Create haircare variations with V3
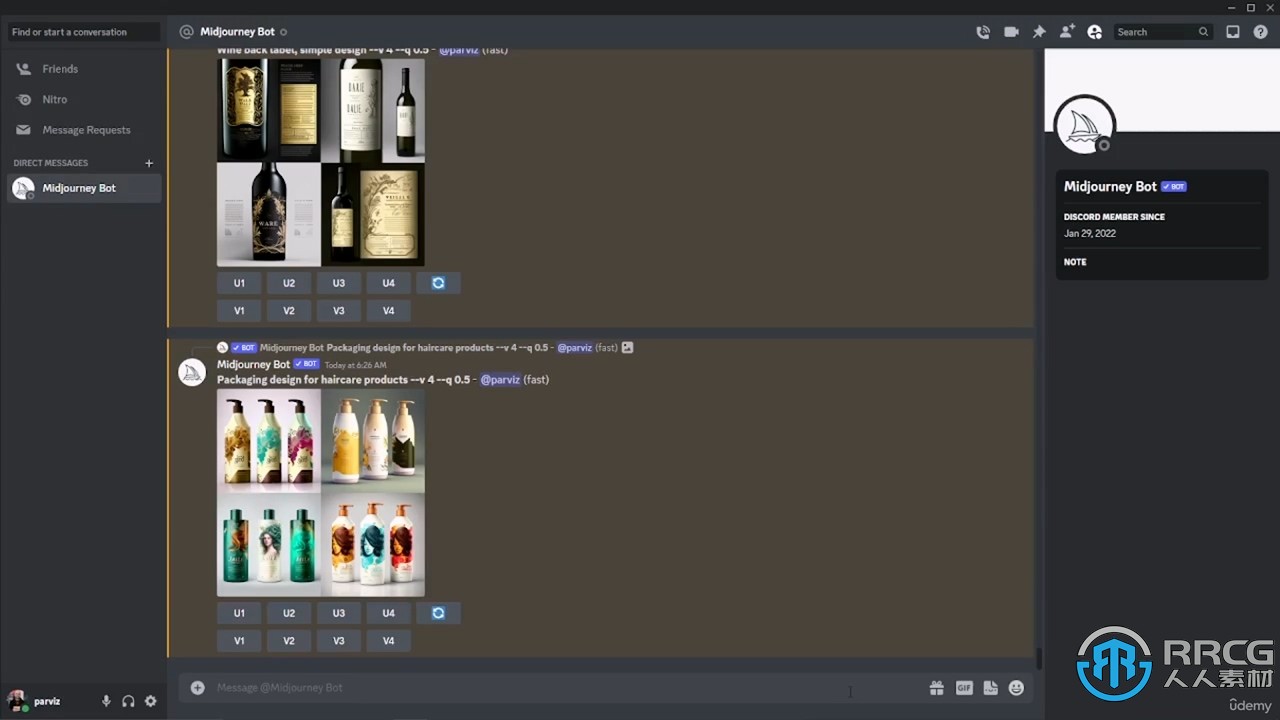This screenshot has width=1280, height=720. (x=339, y=641)
